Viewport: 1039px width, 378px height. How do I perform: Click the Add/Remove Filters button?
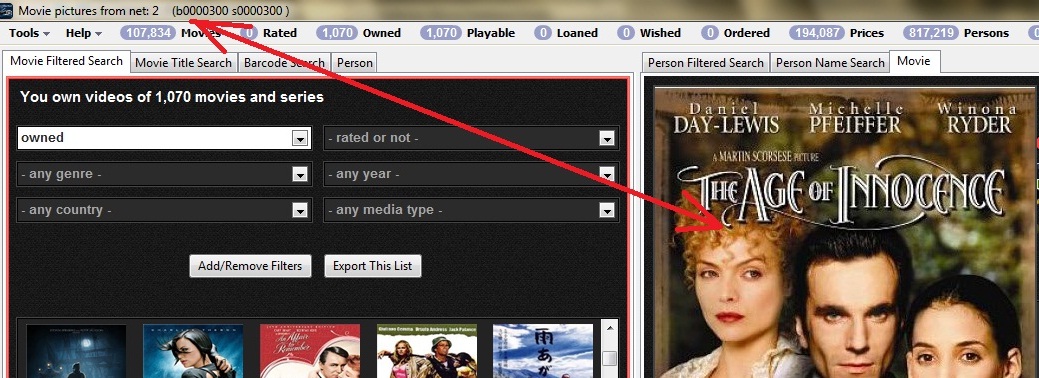(250, 266)
